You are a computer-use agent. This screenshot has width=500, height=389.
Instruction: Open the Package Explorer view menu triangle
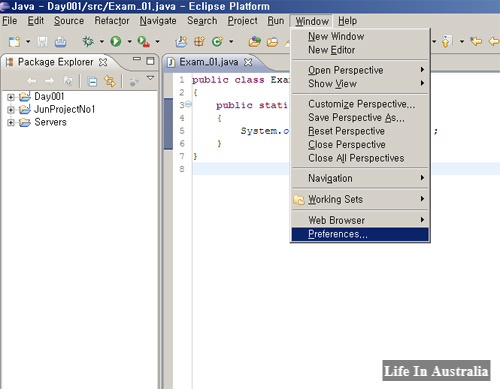click(x=150, y=78)
